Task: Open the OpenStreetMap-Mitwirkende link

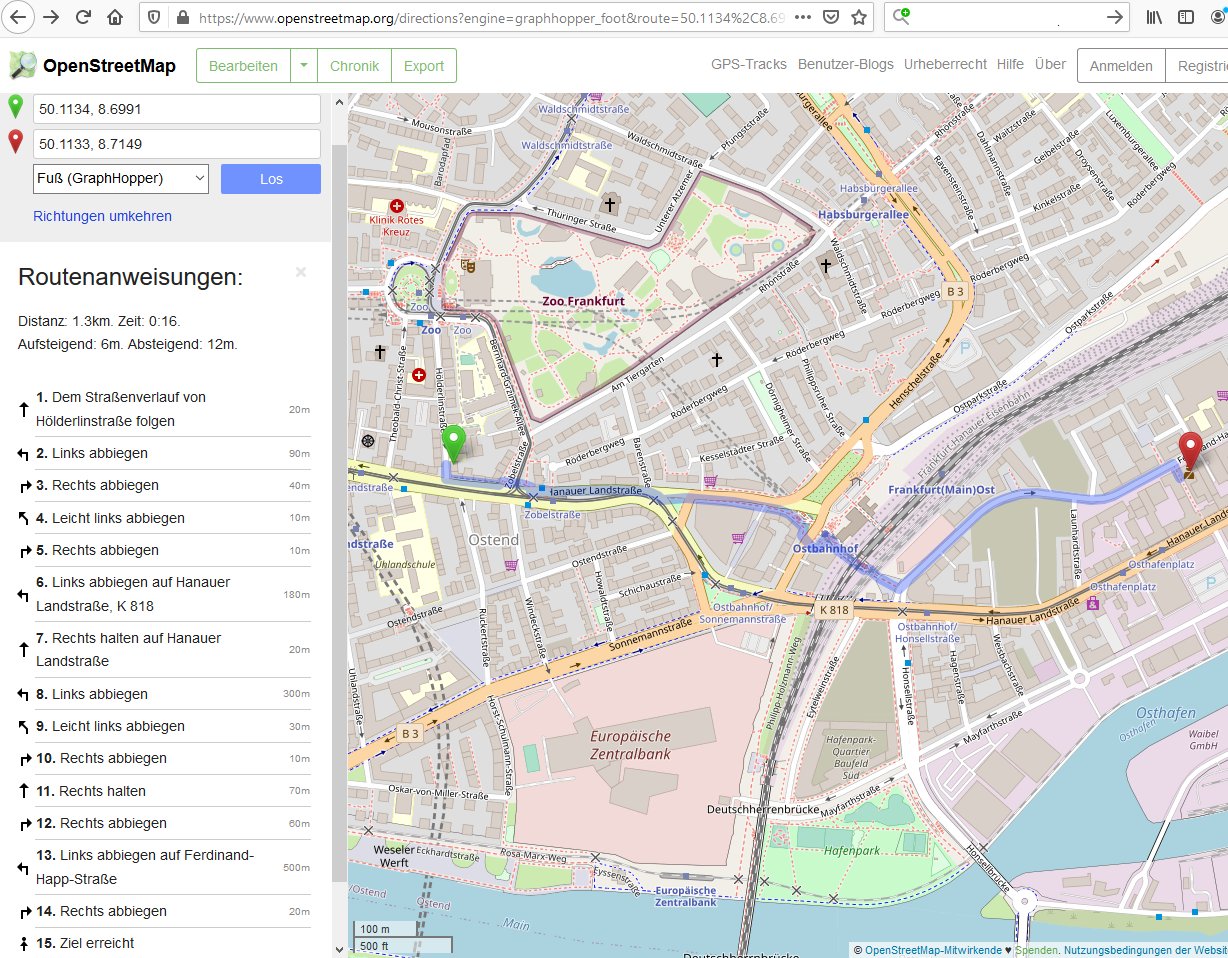Action: pos(933,950)
